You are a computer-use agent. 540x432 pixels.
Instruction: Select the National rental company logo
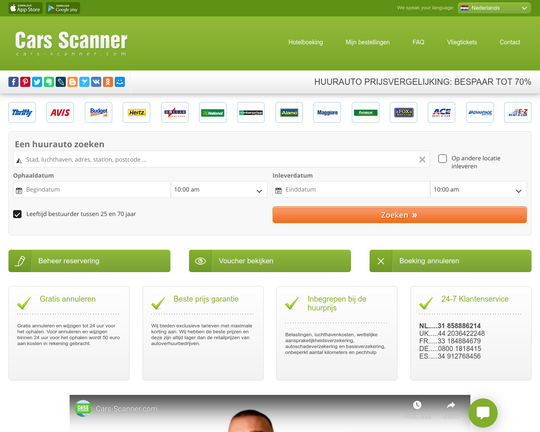(213, 112)
